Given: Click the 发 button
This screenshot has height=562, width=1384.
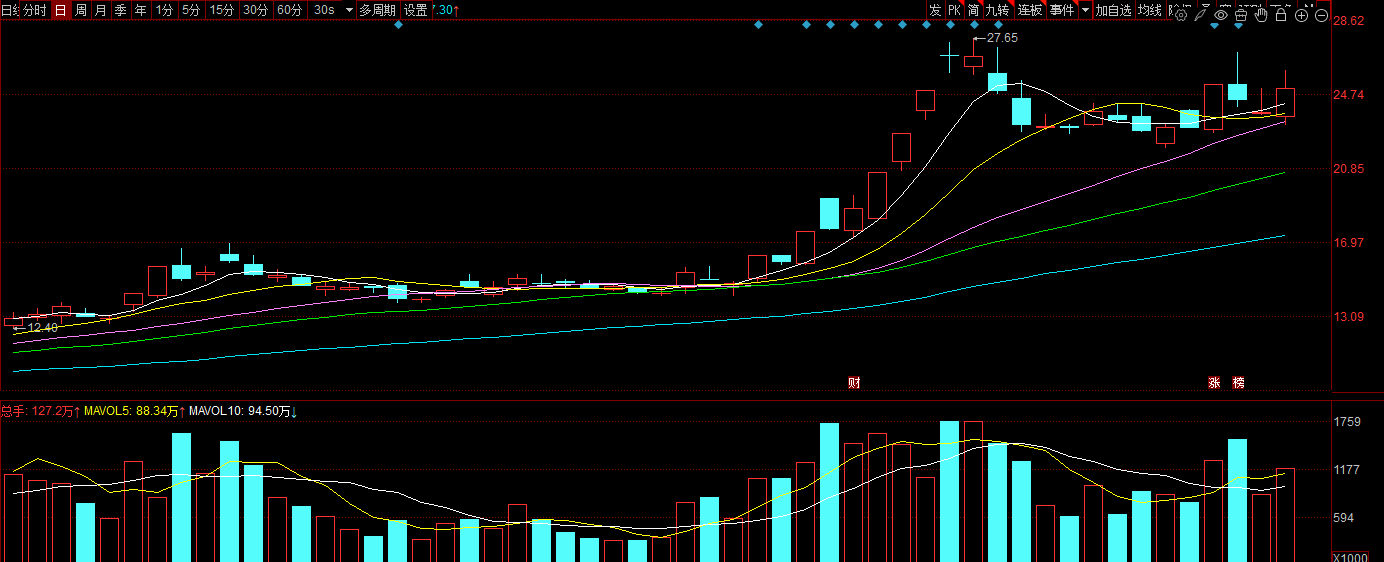Looking at the screenshot, I should click(x=935, y=10).
